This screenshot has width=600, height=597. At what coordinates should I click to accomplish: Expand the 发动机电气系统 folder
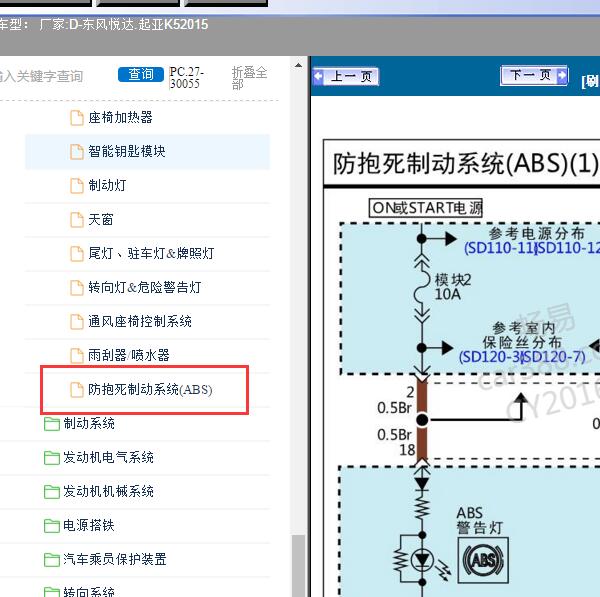(x=108, y=457)
